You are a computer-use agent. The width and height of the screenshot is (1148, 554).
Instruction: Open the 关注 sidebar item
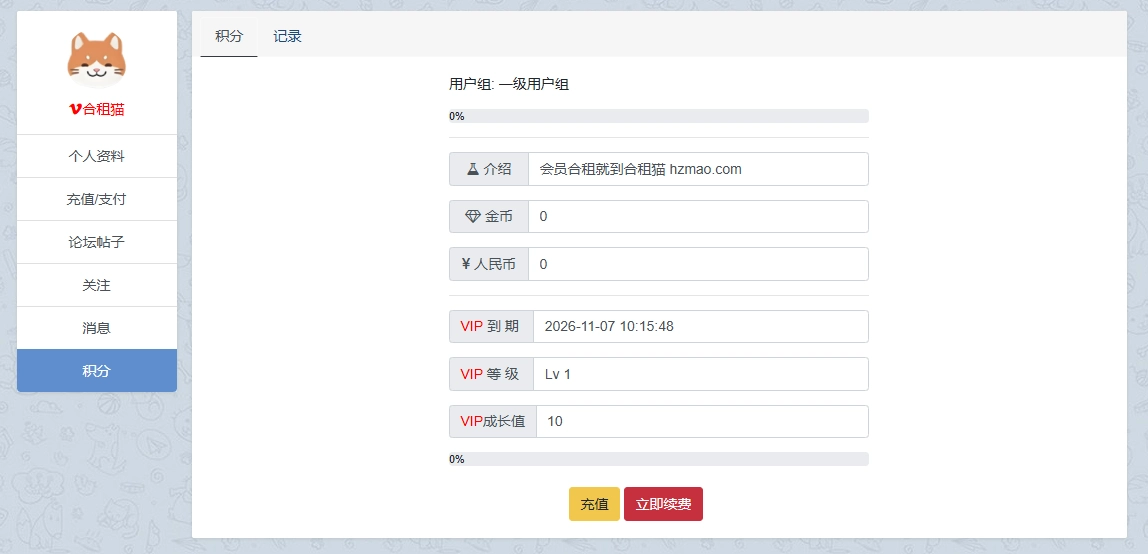97,285
